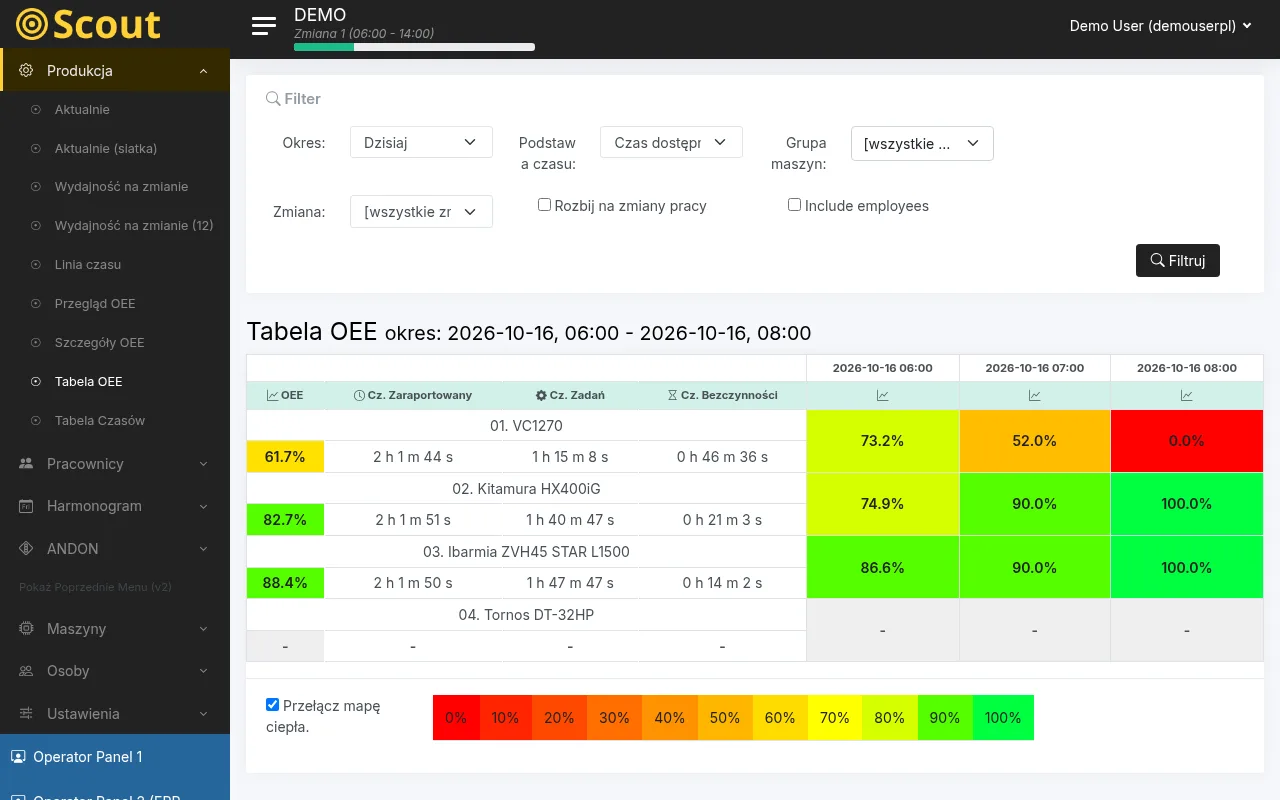Click the Cz. Zadań gear icon
This screenshot has width=1280, height=800.
coord(542,395)
